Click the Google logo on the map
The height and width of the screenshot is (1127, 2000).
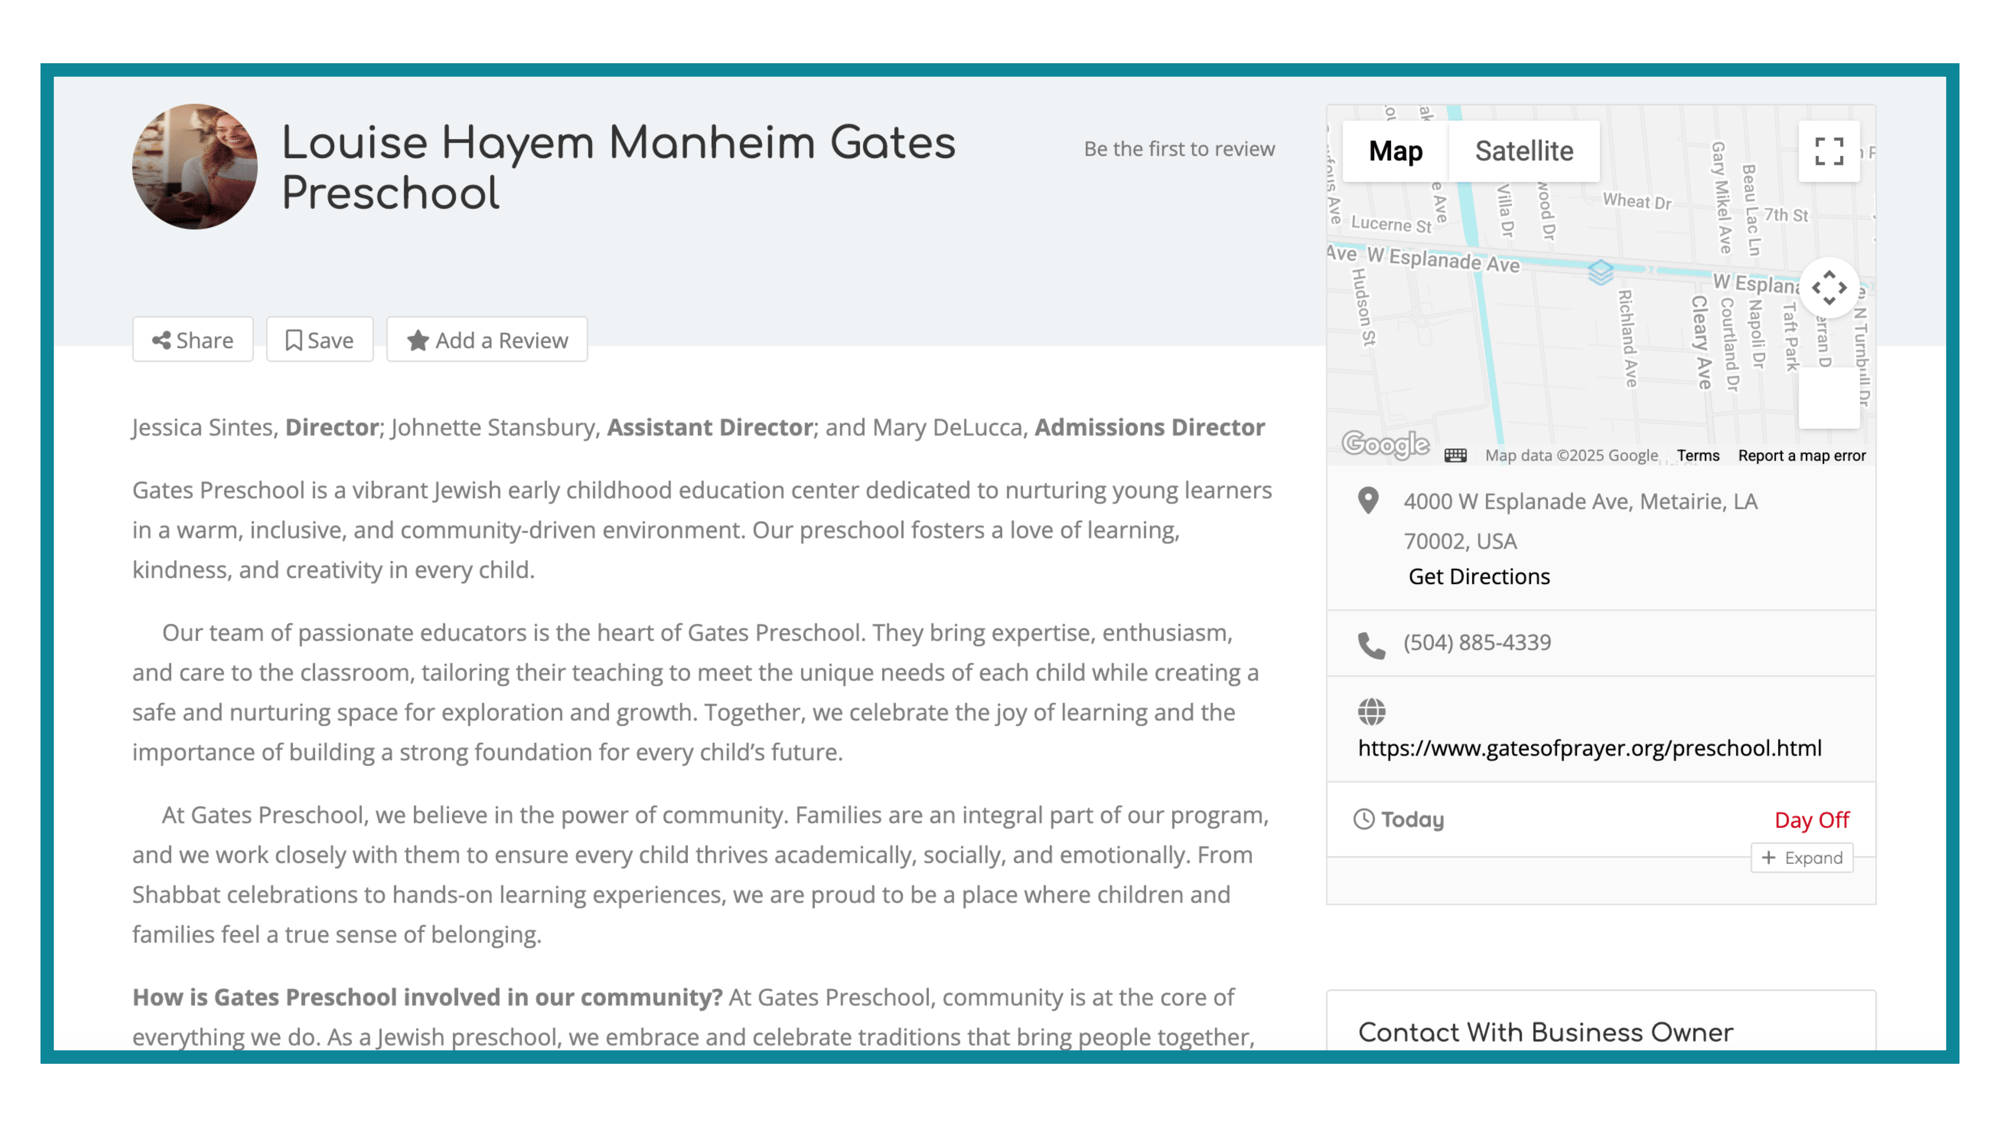[1385, 444]
